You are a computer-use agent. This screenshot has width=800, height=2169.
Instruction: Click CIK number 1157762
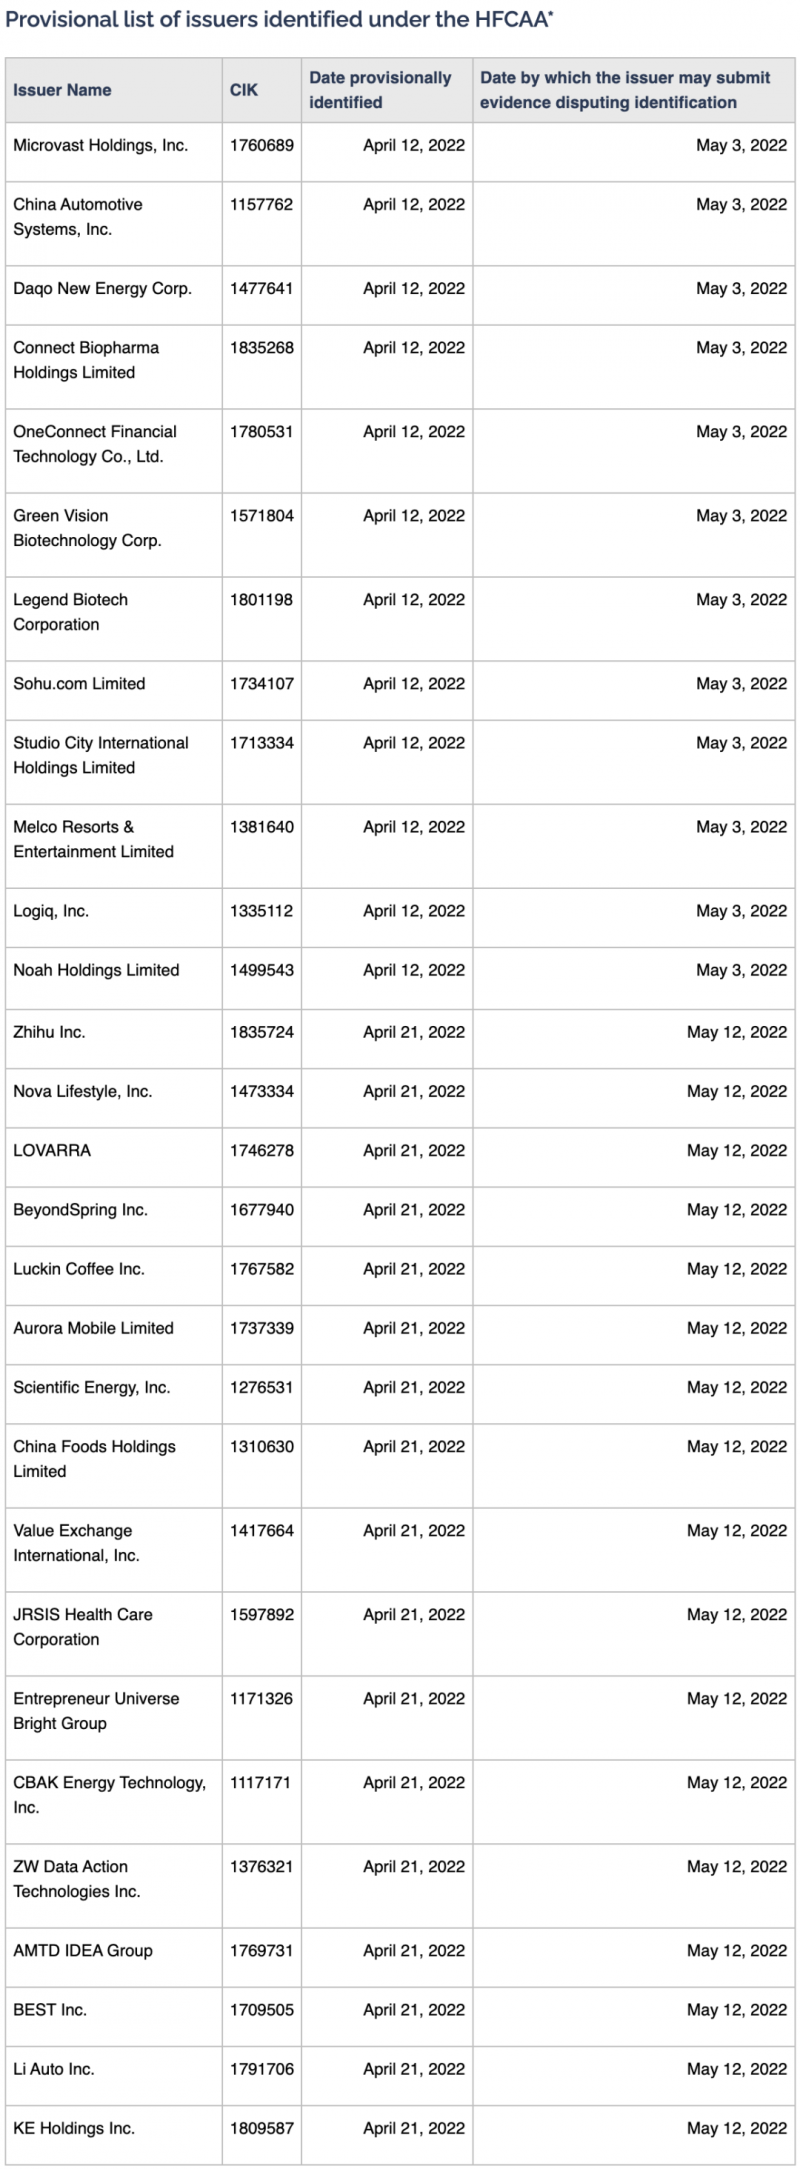(262, 204)
